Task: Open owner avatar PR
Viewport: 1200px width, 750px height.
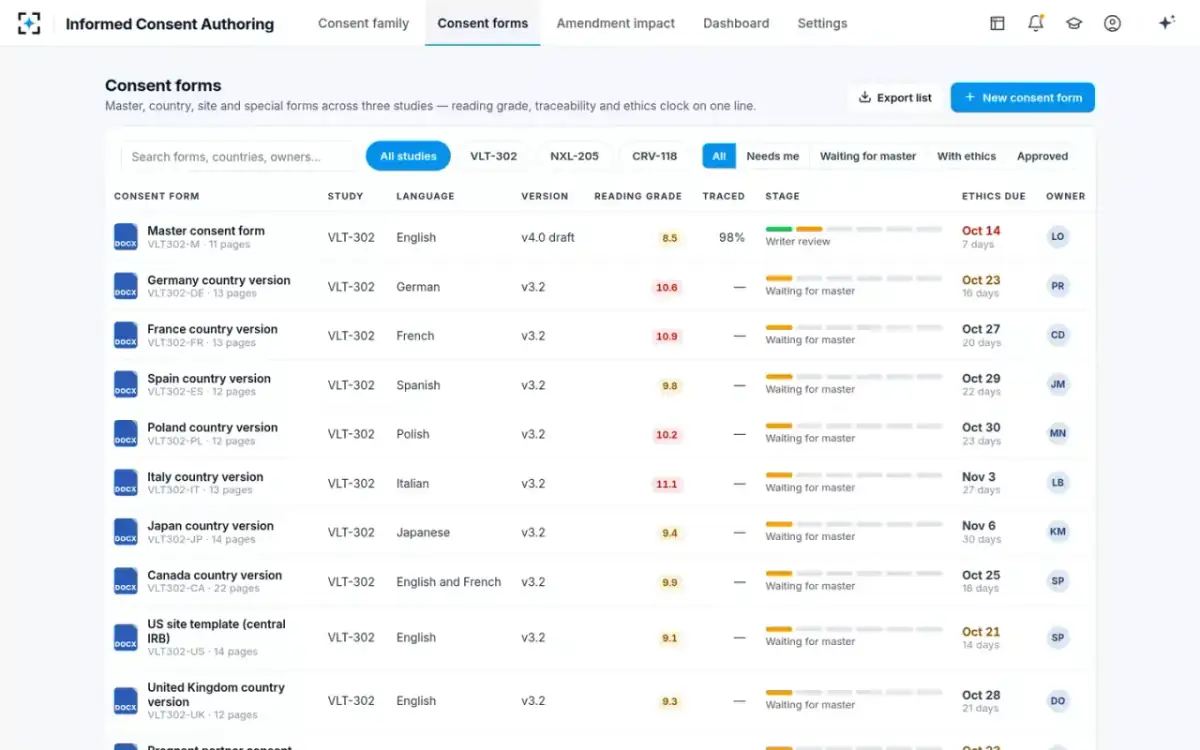Action: coord(1058,286)
